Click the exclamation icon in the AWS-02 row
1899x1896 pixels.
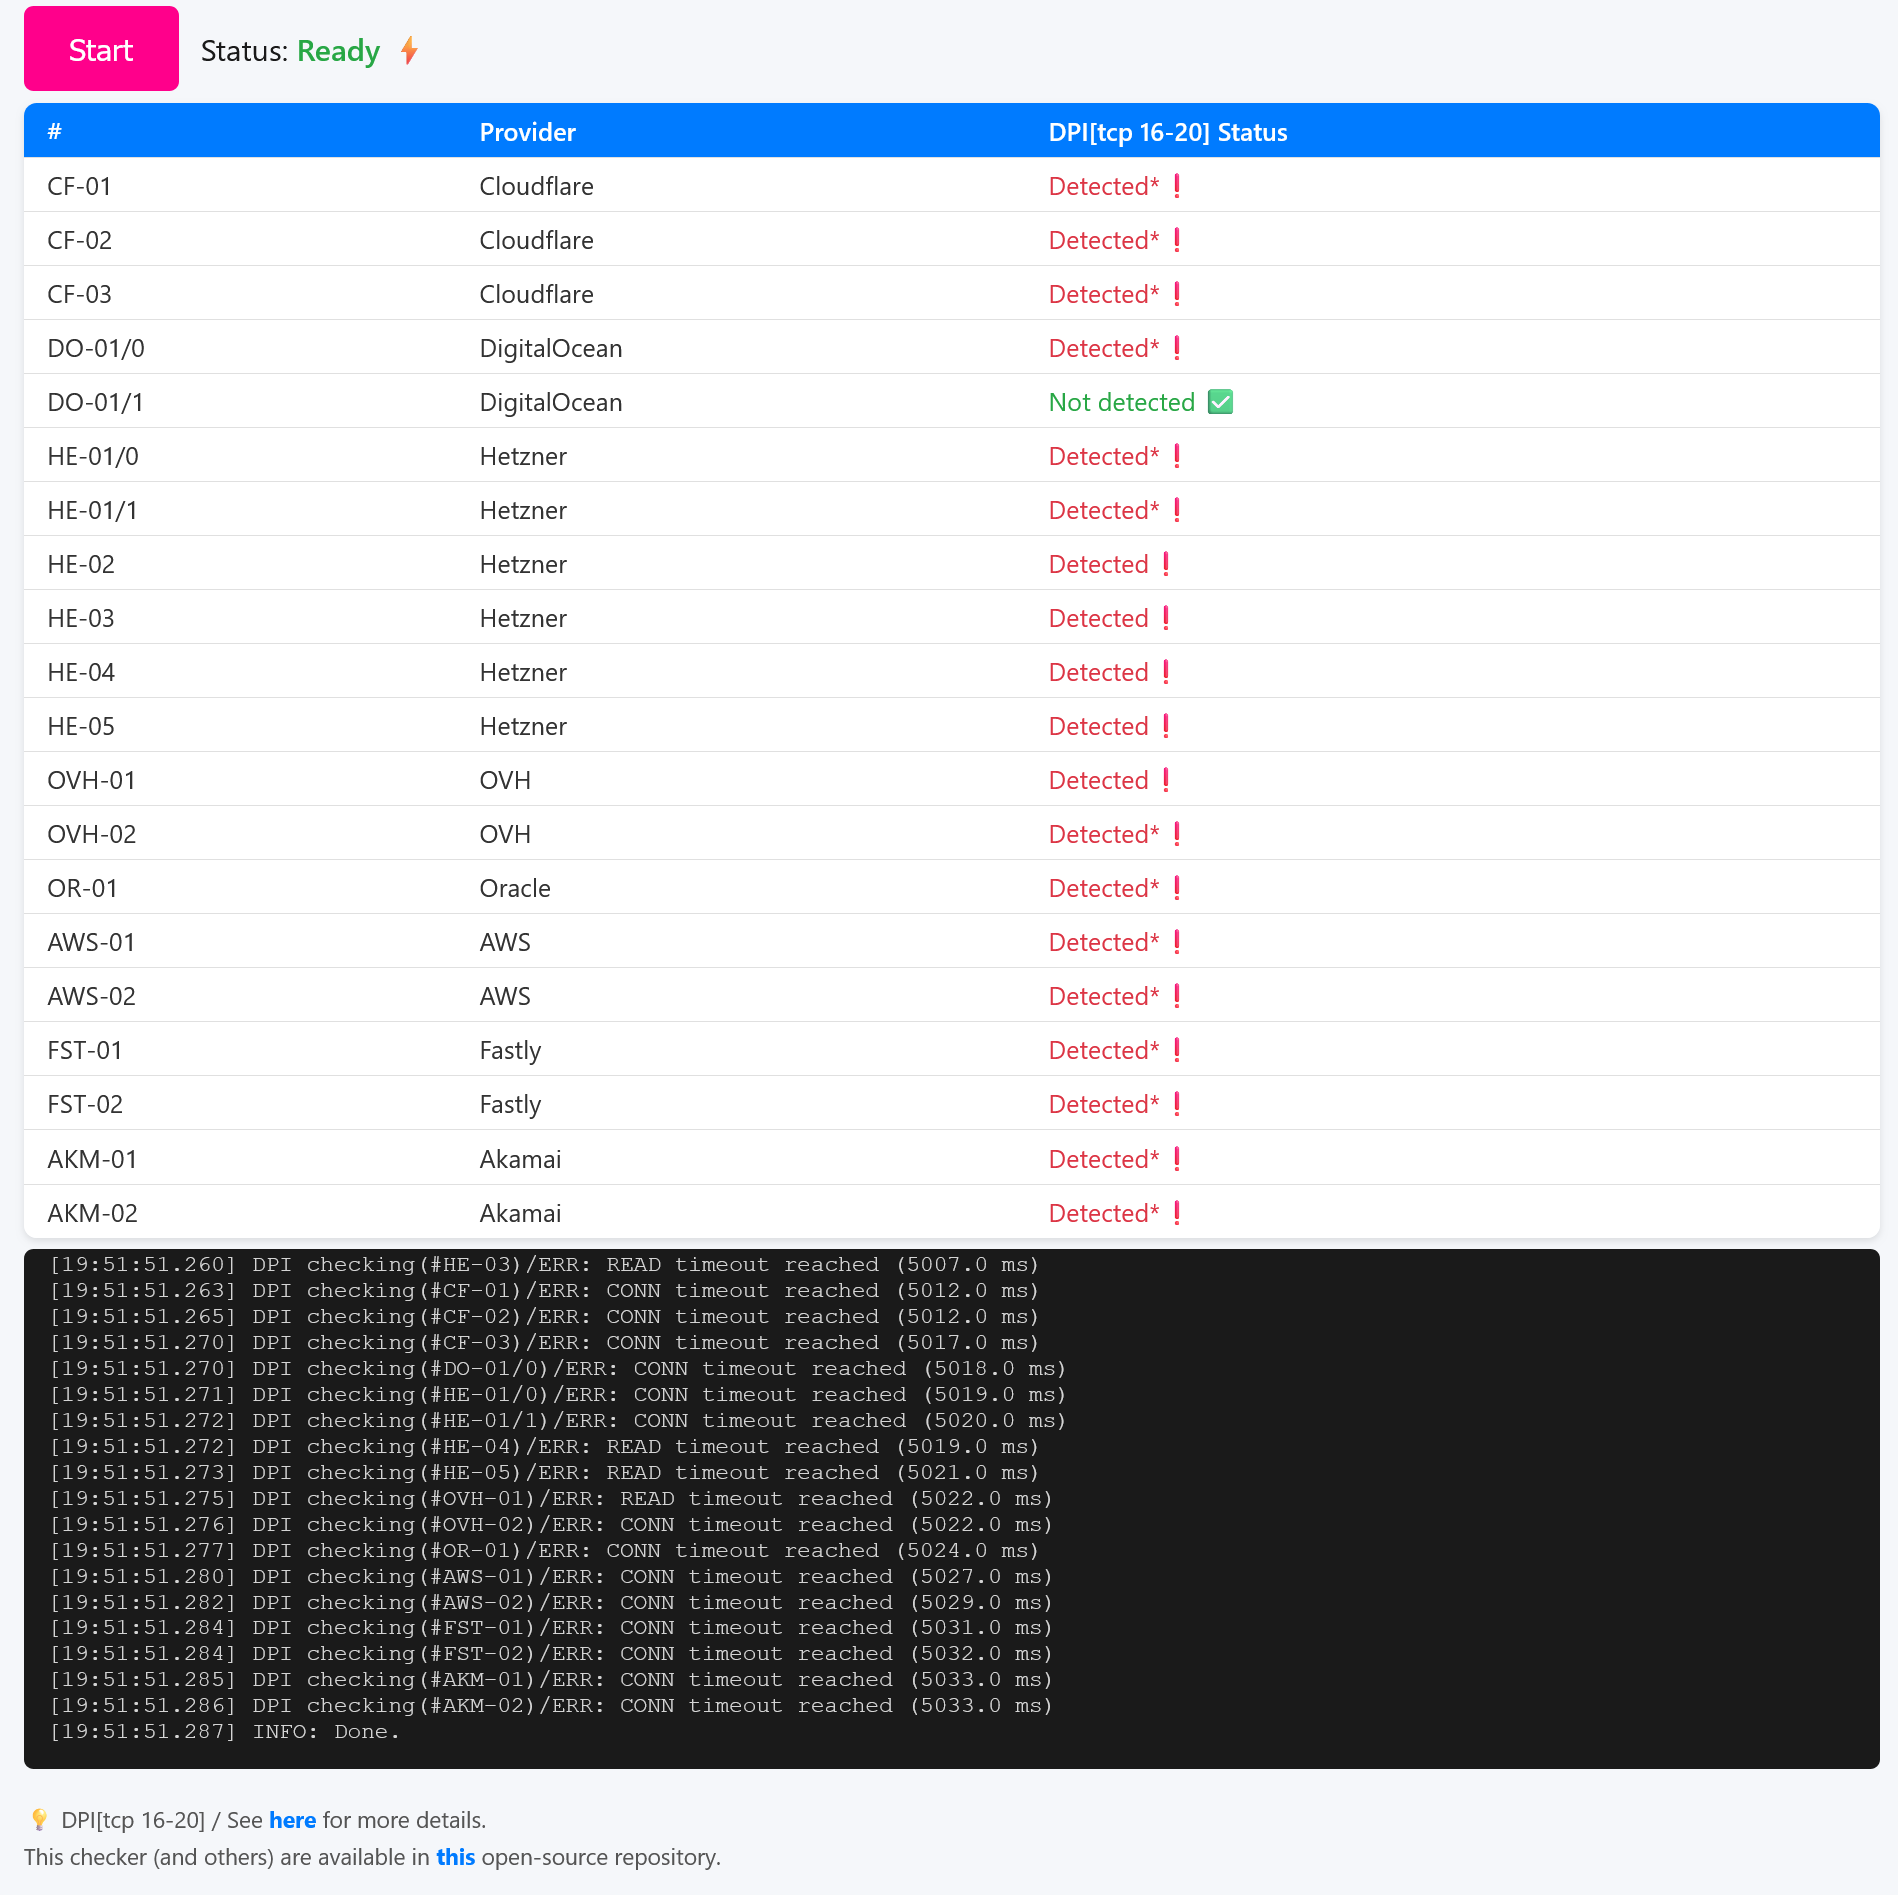(x=1177, y=996)
